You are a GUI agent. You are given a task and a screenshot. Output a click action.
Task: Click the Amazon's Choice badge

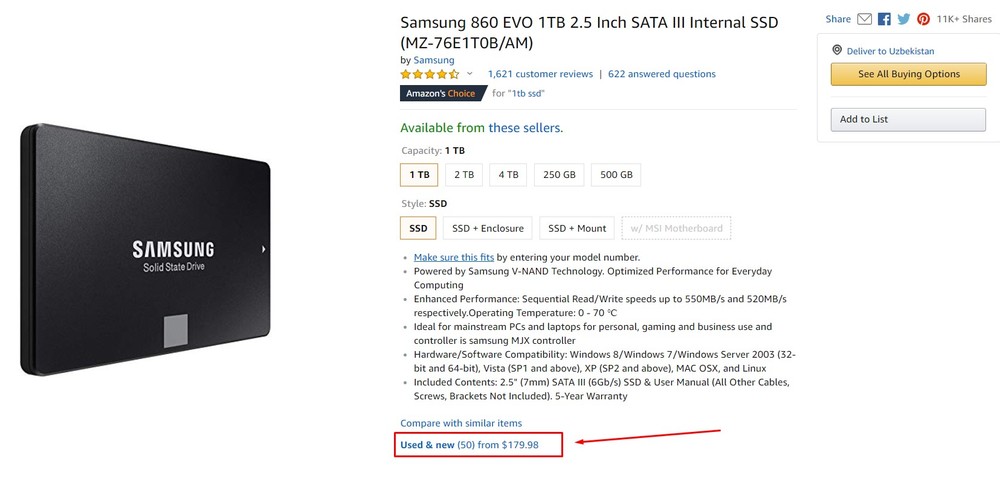point(442,93)
